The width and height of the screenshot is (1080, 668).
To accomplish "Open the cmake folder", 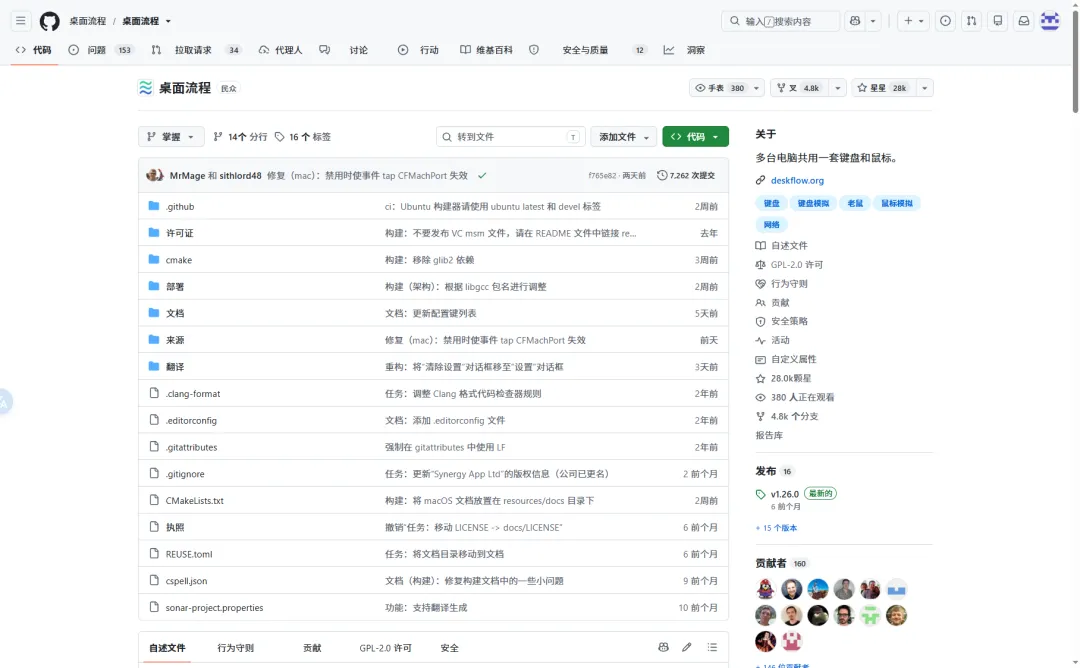I will pyautogui.click(x=178, y=260).
